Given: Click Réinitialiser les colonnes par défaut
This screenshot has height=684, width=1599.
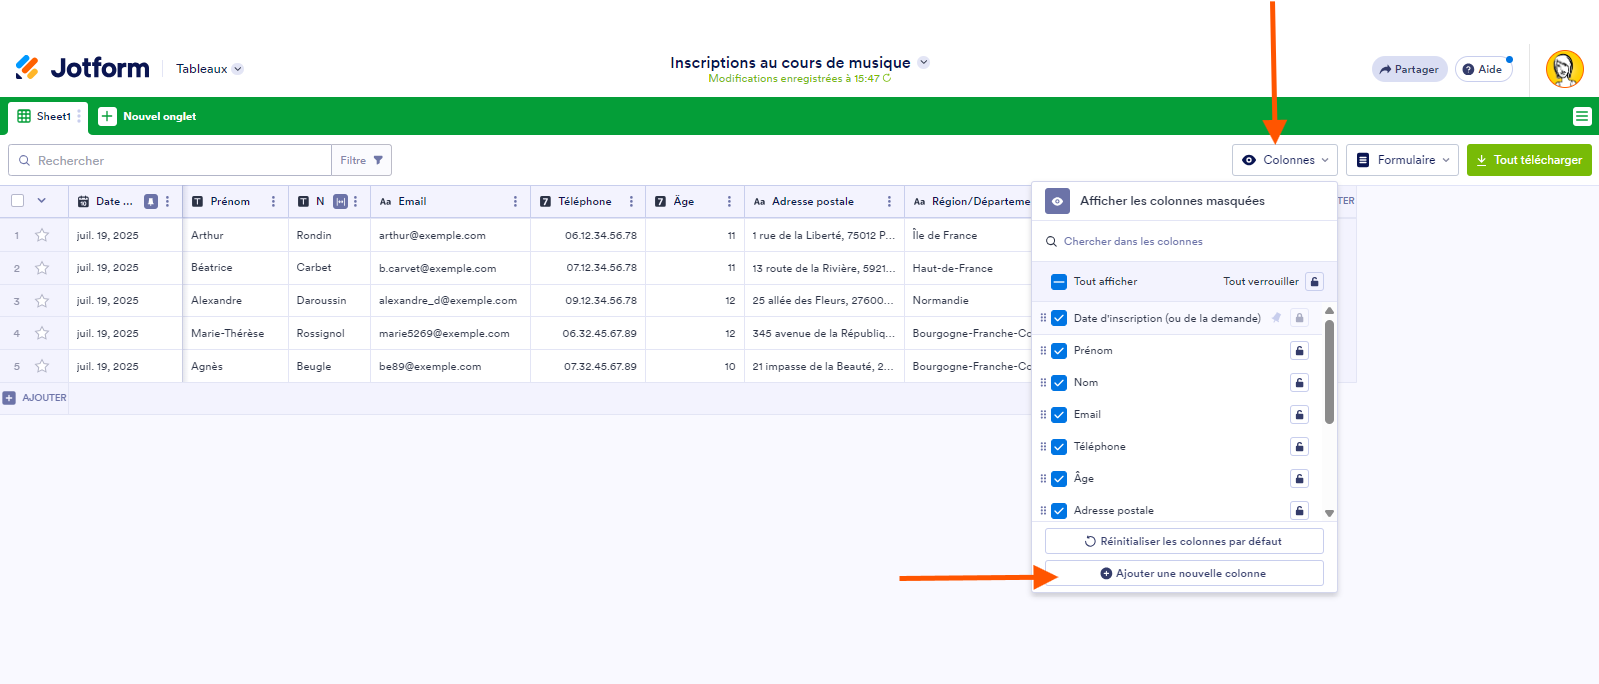Looking at the screenshot, I should 1184,542.
